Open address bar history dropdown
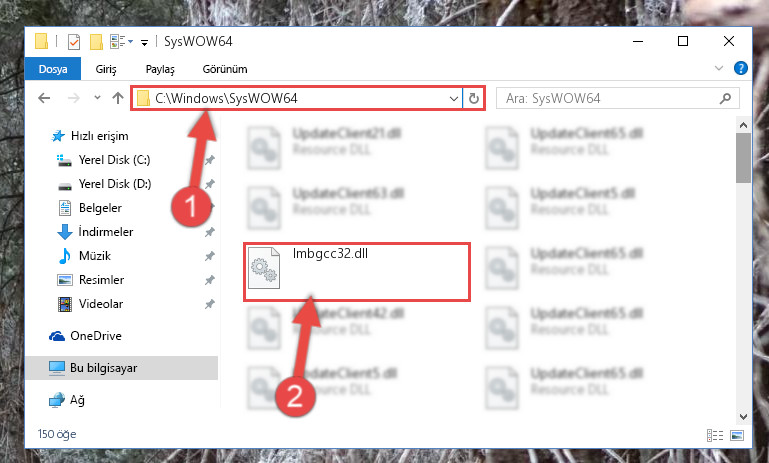The height and width of the screenshot is (463, 769). pyautogui.click(x=454, y=99)
